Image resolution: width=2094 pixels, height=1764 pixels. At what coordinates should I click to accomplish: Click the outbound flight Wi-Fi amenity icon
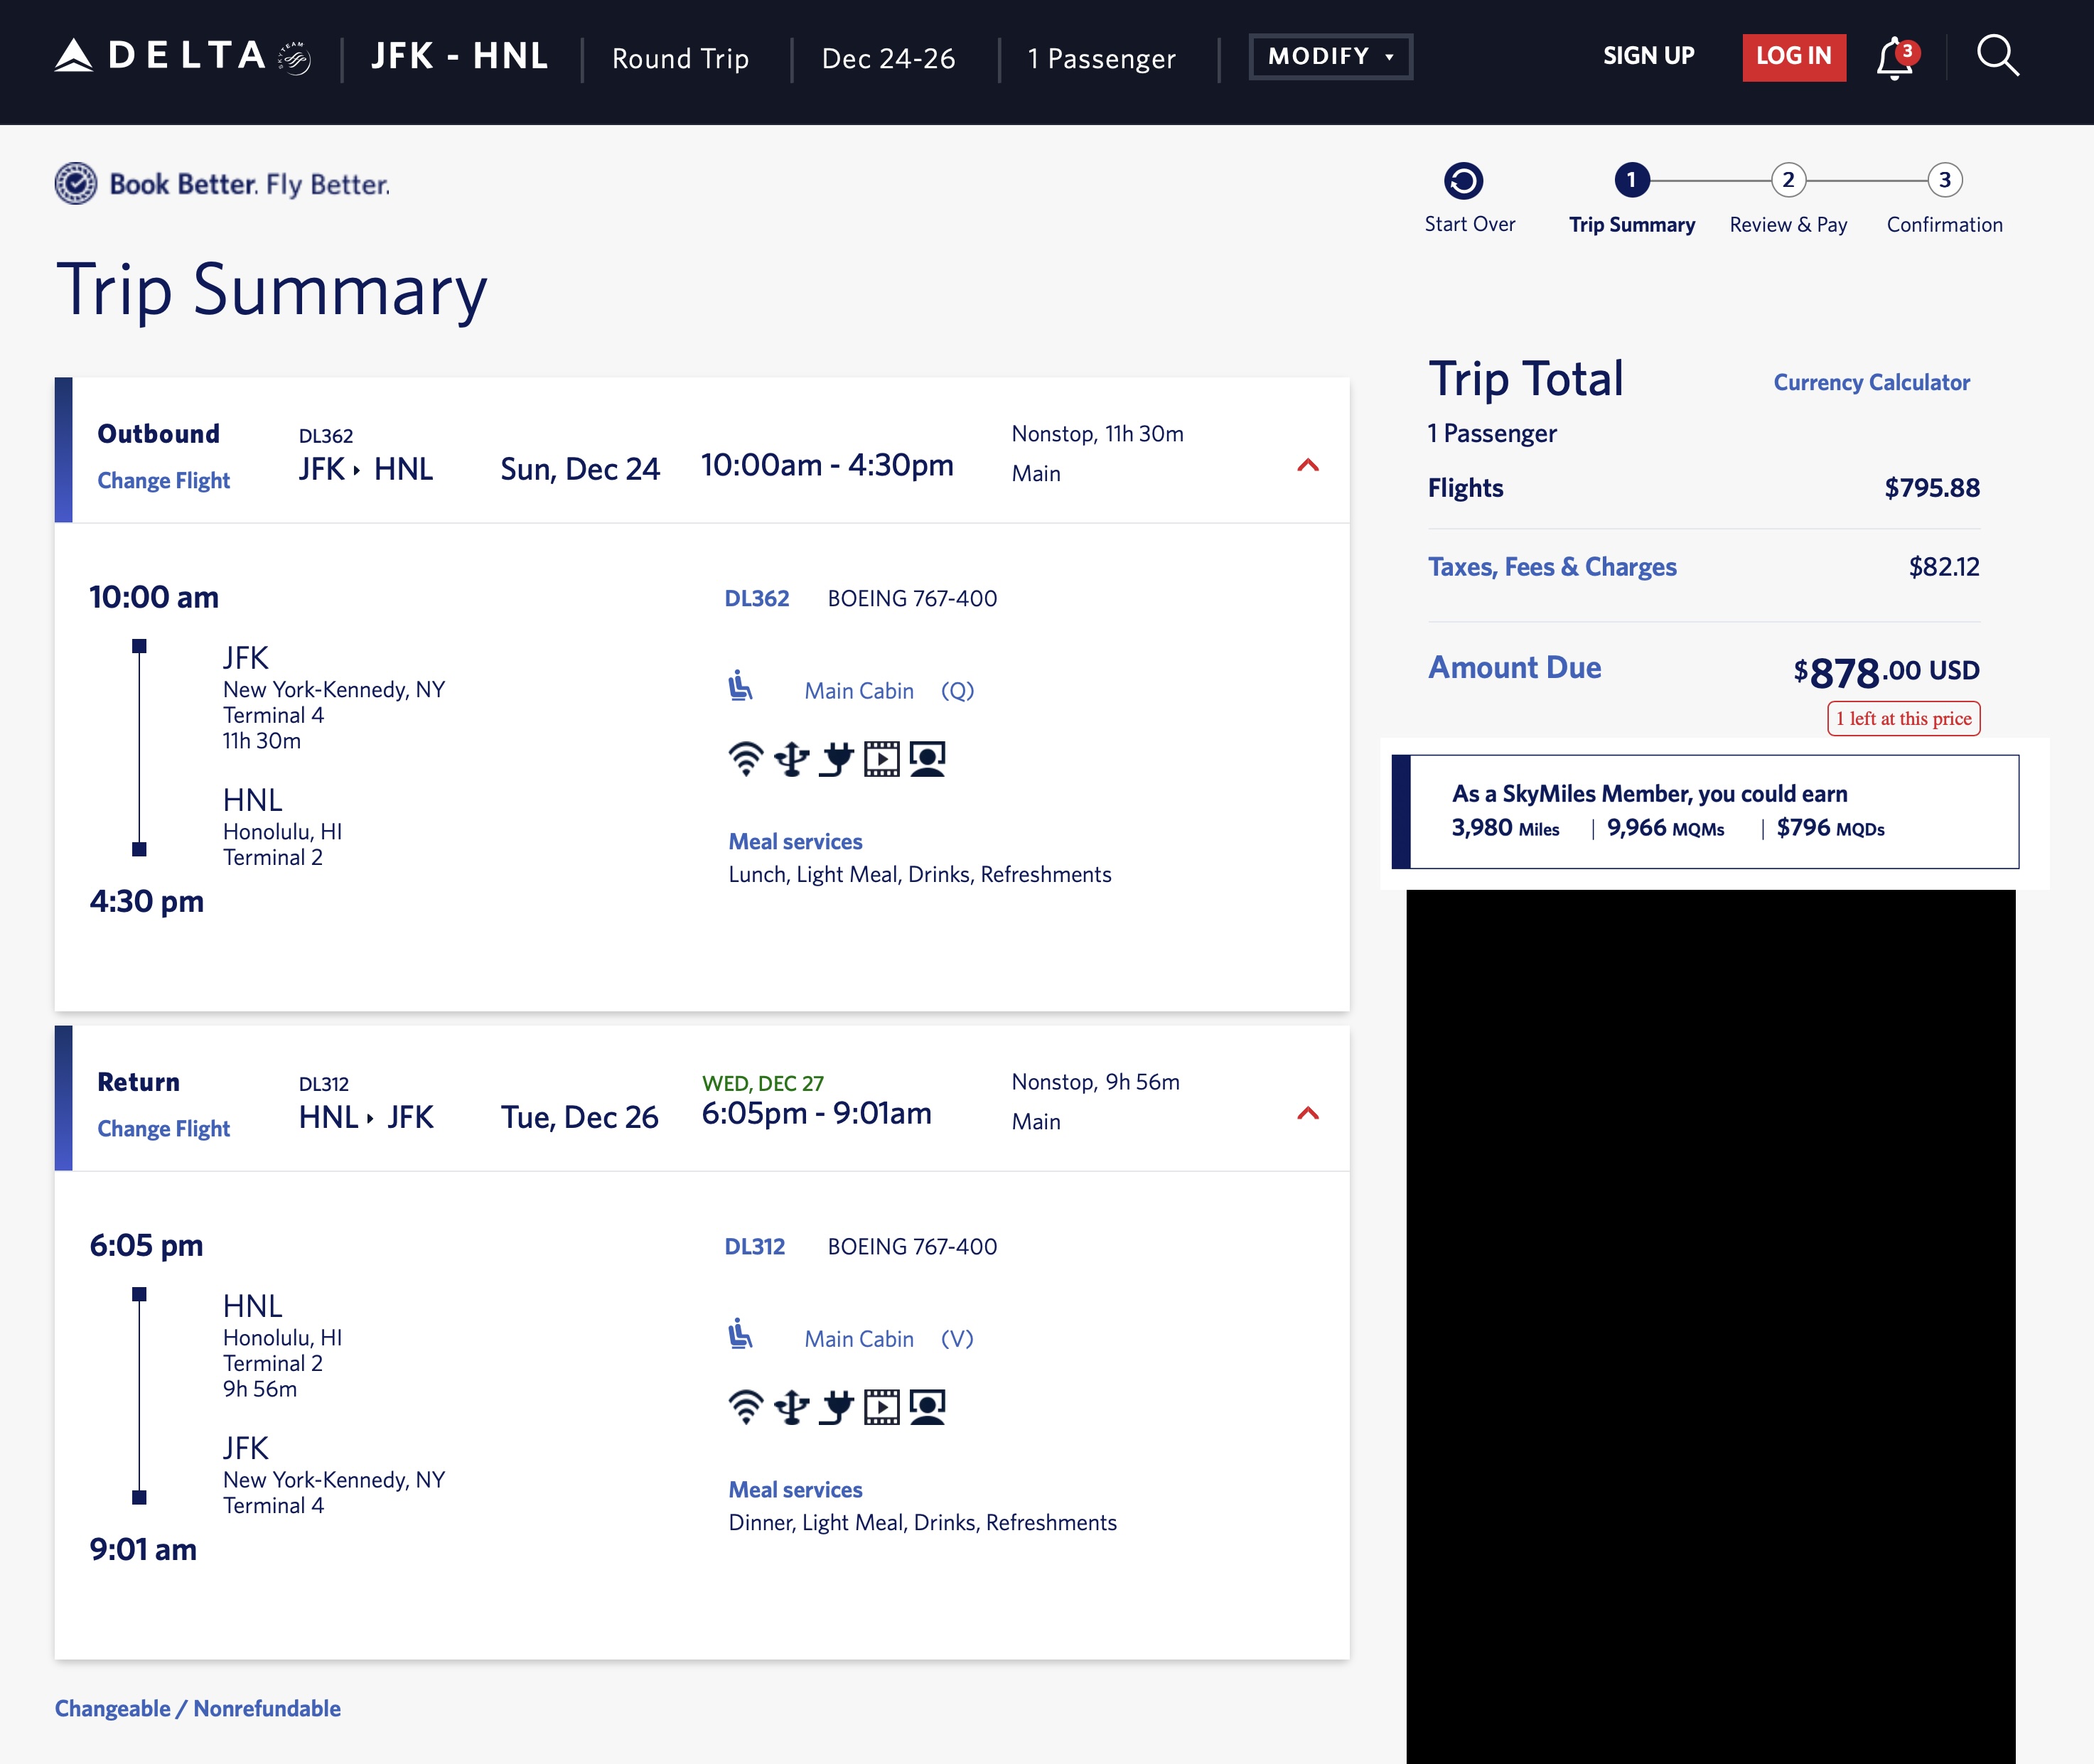(x=745, y=759)
